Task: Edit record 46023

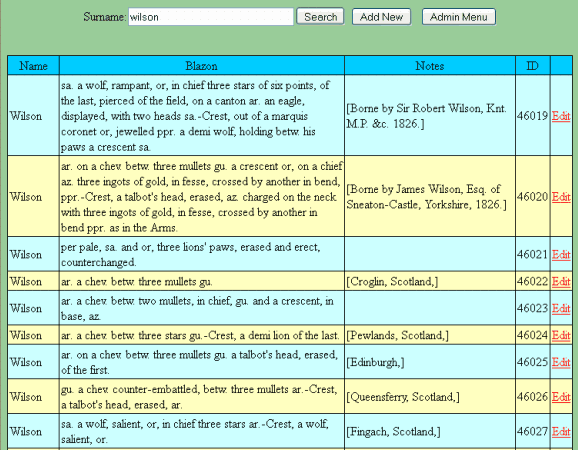Action: tap(561, 308)
